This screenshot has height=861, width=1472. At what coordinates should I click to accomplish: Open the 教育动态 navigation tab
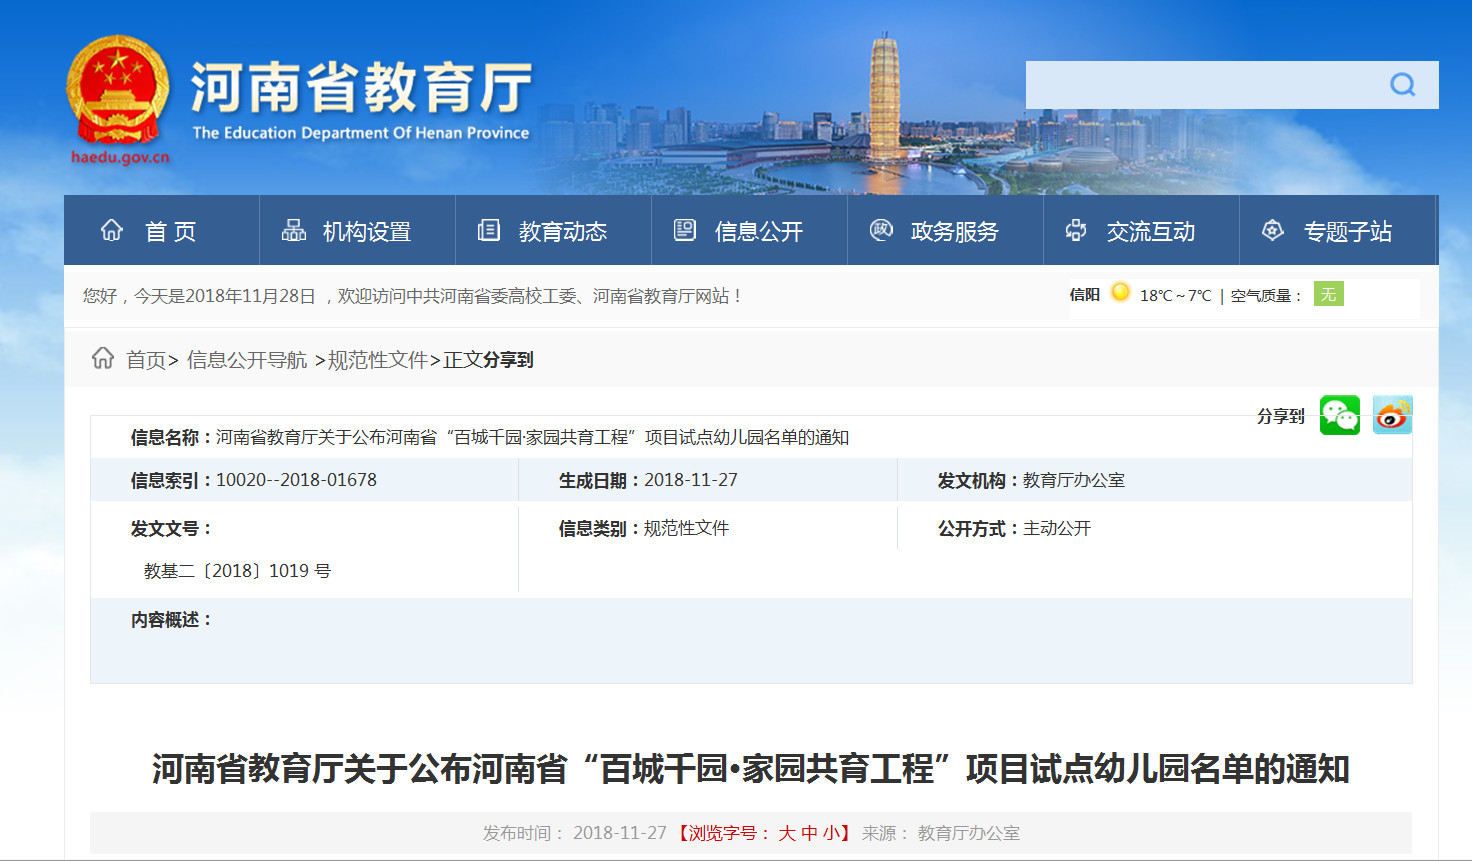click(562, 232)
